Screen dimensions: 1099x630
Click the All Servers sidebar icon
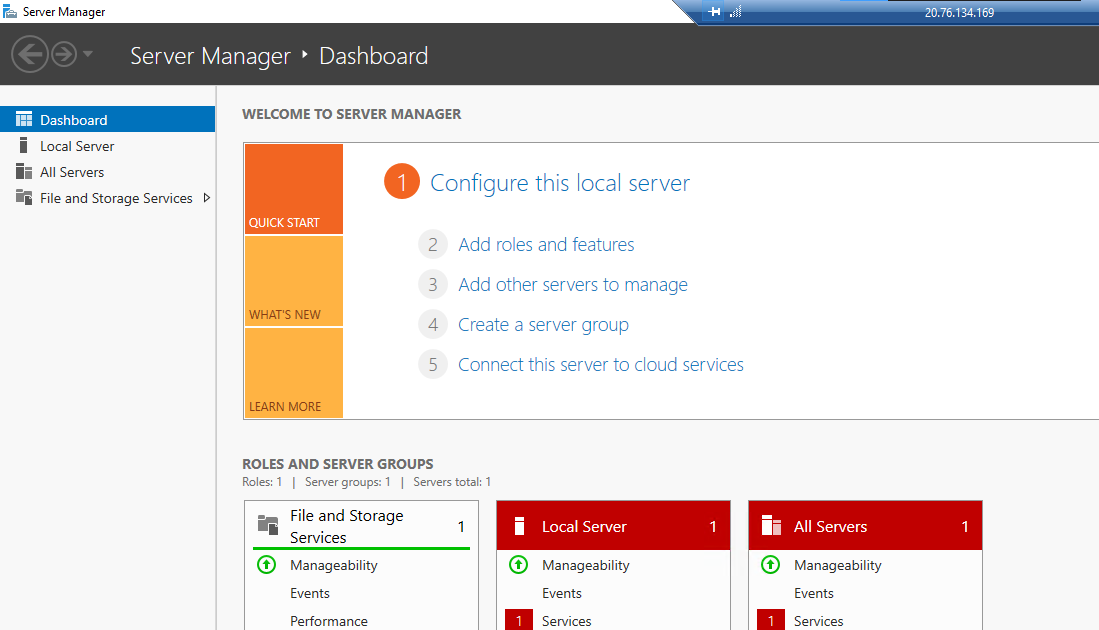click(24, 171)
